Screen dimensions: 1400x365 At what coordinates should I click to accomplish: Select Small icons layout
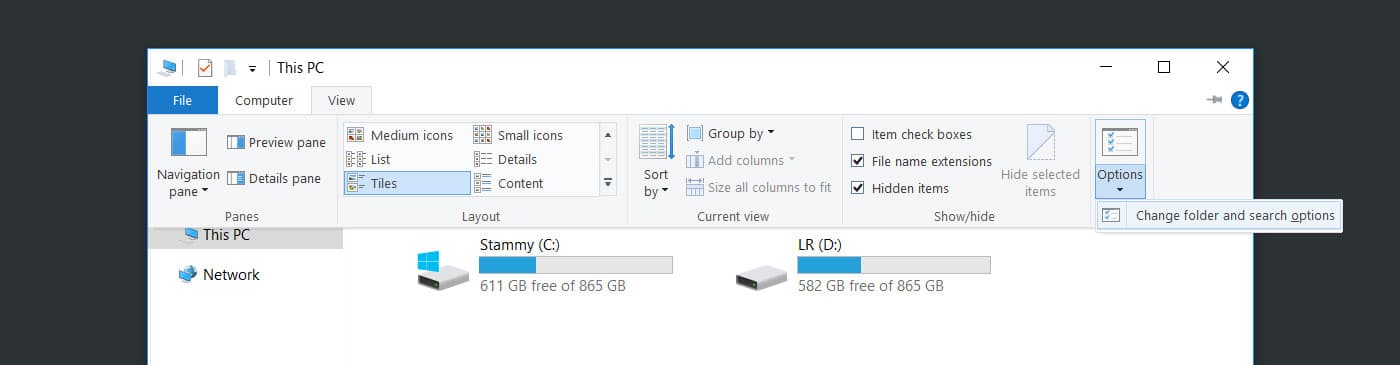[519, 135]
